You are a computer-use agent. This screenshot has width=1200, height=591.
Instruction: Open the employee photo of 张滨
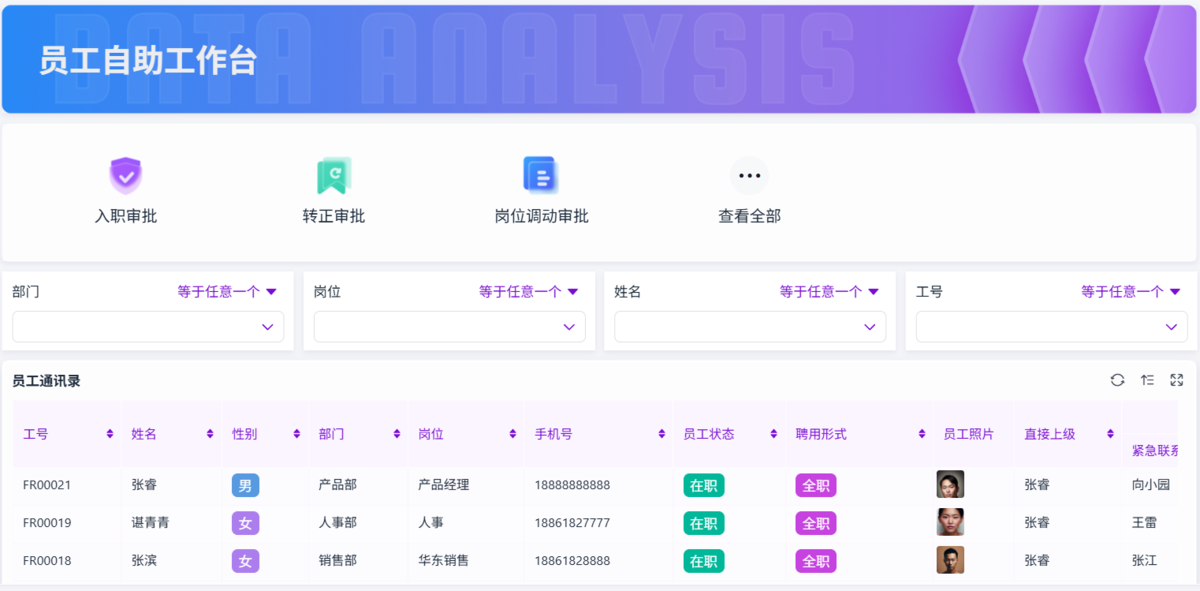pos(950,560)
